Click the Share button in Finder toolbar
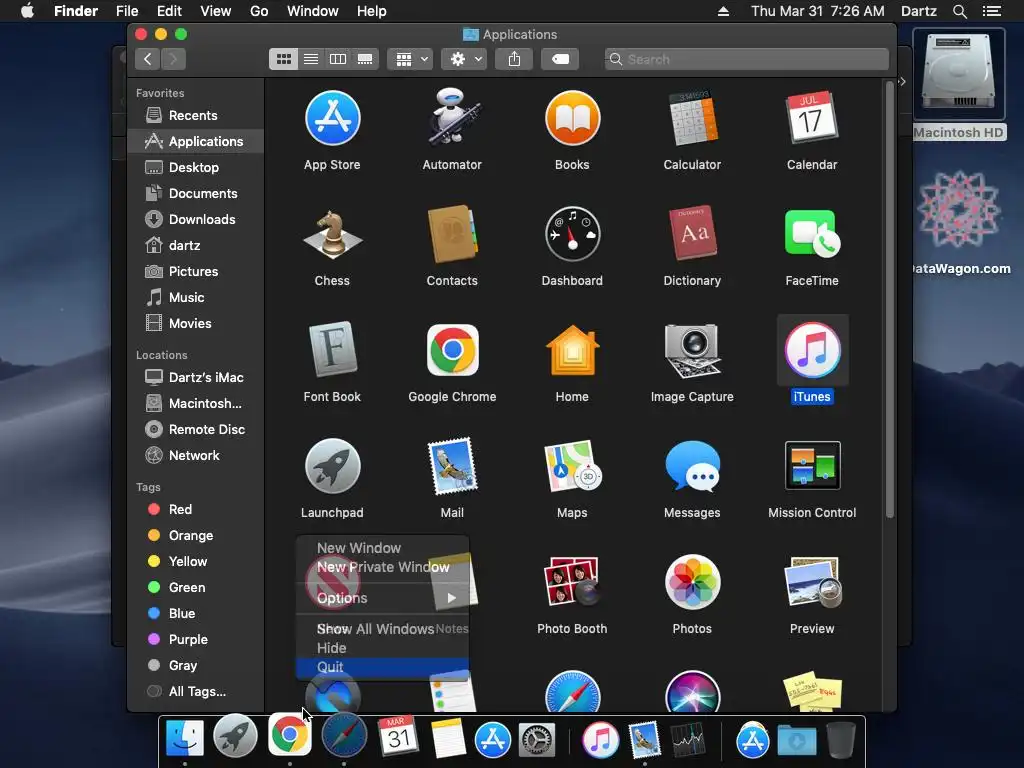1024x768 pixels. click(515, 59)
